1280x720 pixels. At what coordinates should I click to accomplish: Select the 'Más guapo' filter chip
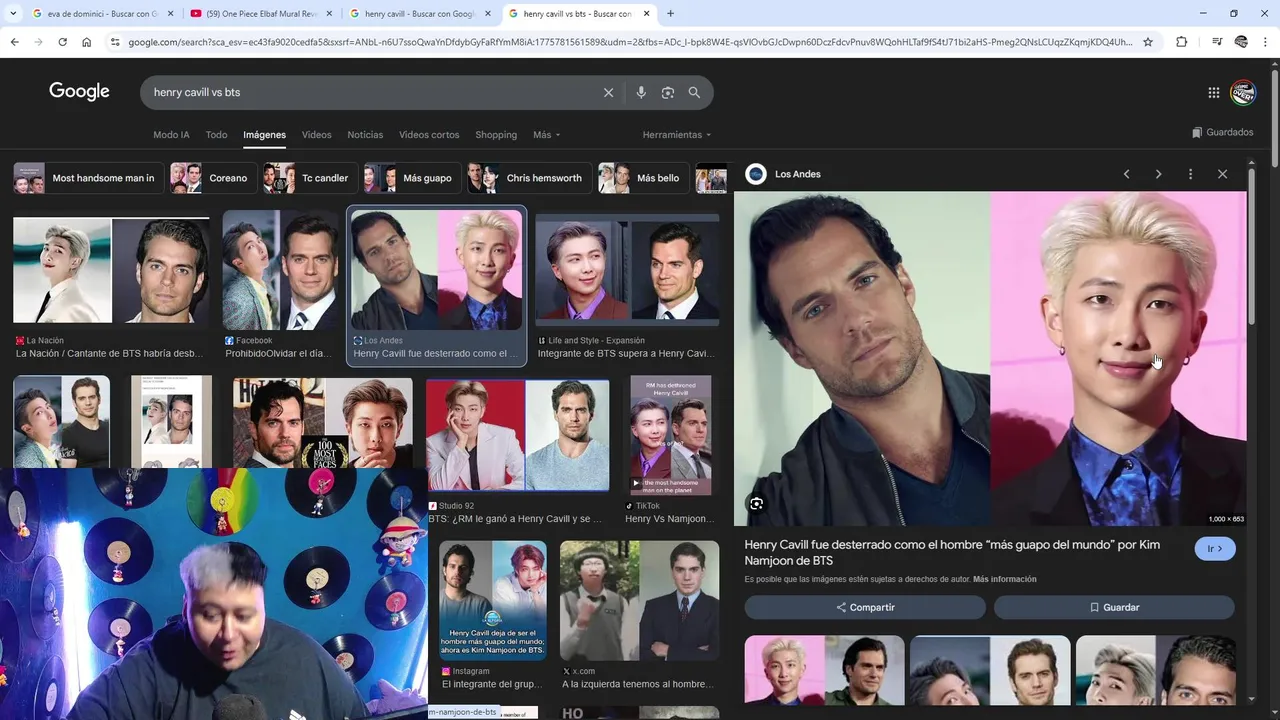pyautogui.click(x=412, y=178)
